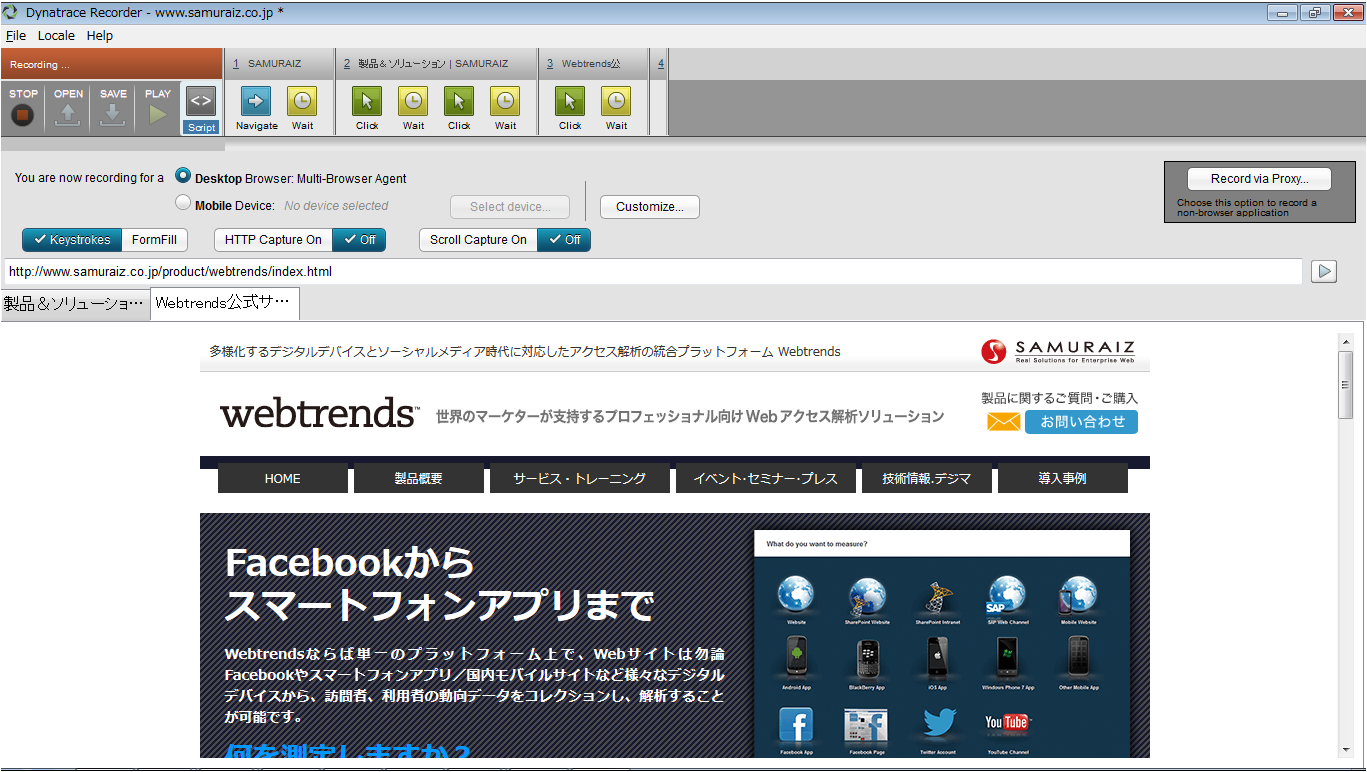Open サービス・トレーニング navigation item
Viewport: 1367px width, 772px height.
tap(579, 479)
